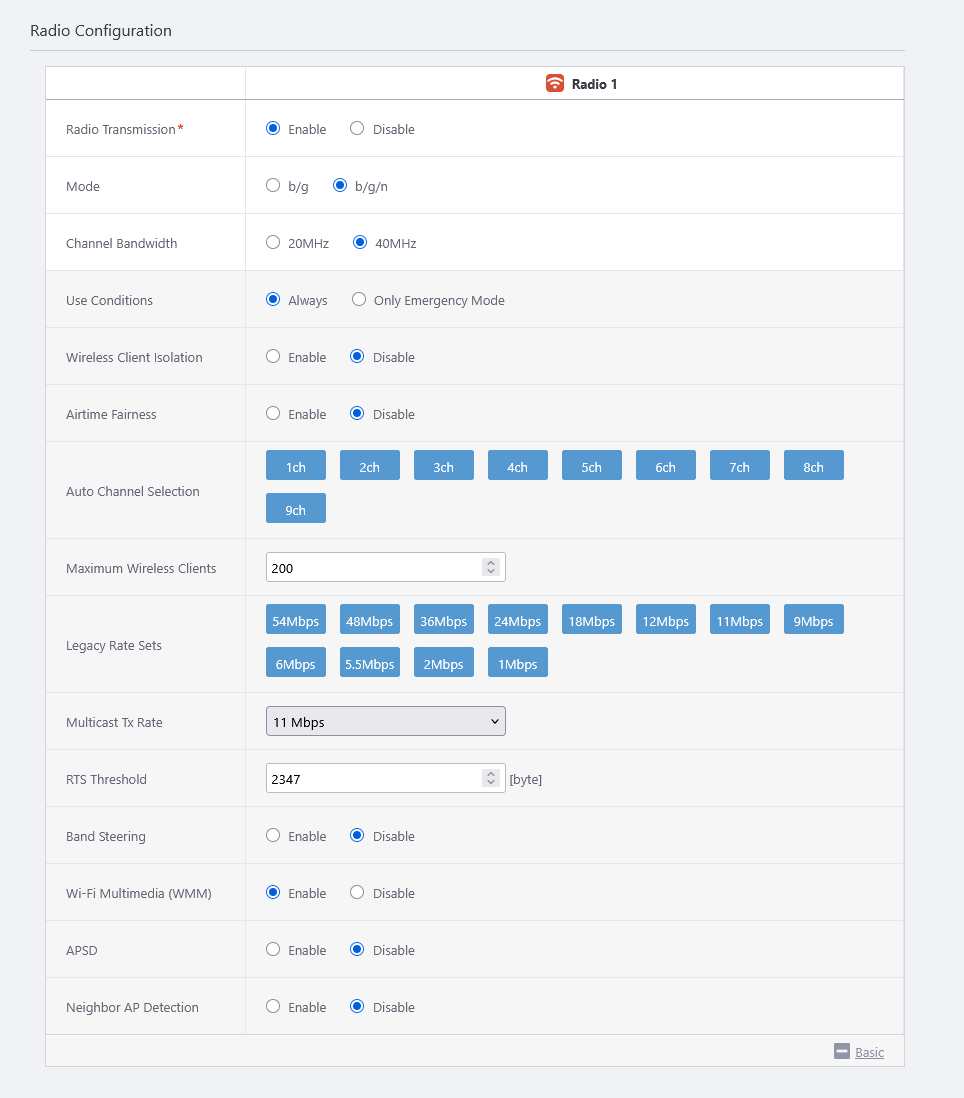This screenshot has height=1098, width=964.
Task: Disable Wi-Fi Multimedia (WMM)
Action: (357, 893)
